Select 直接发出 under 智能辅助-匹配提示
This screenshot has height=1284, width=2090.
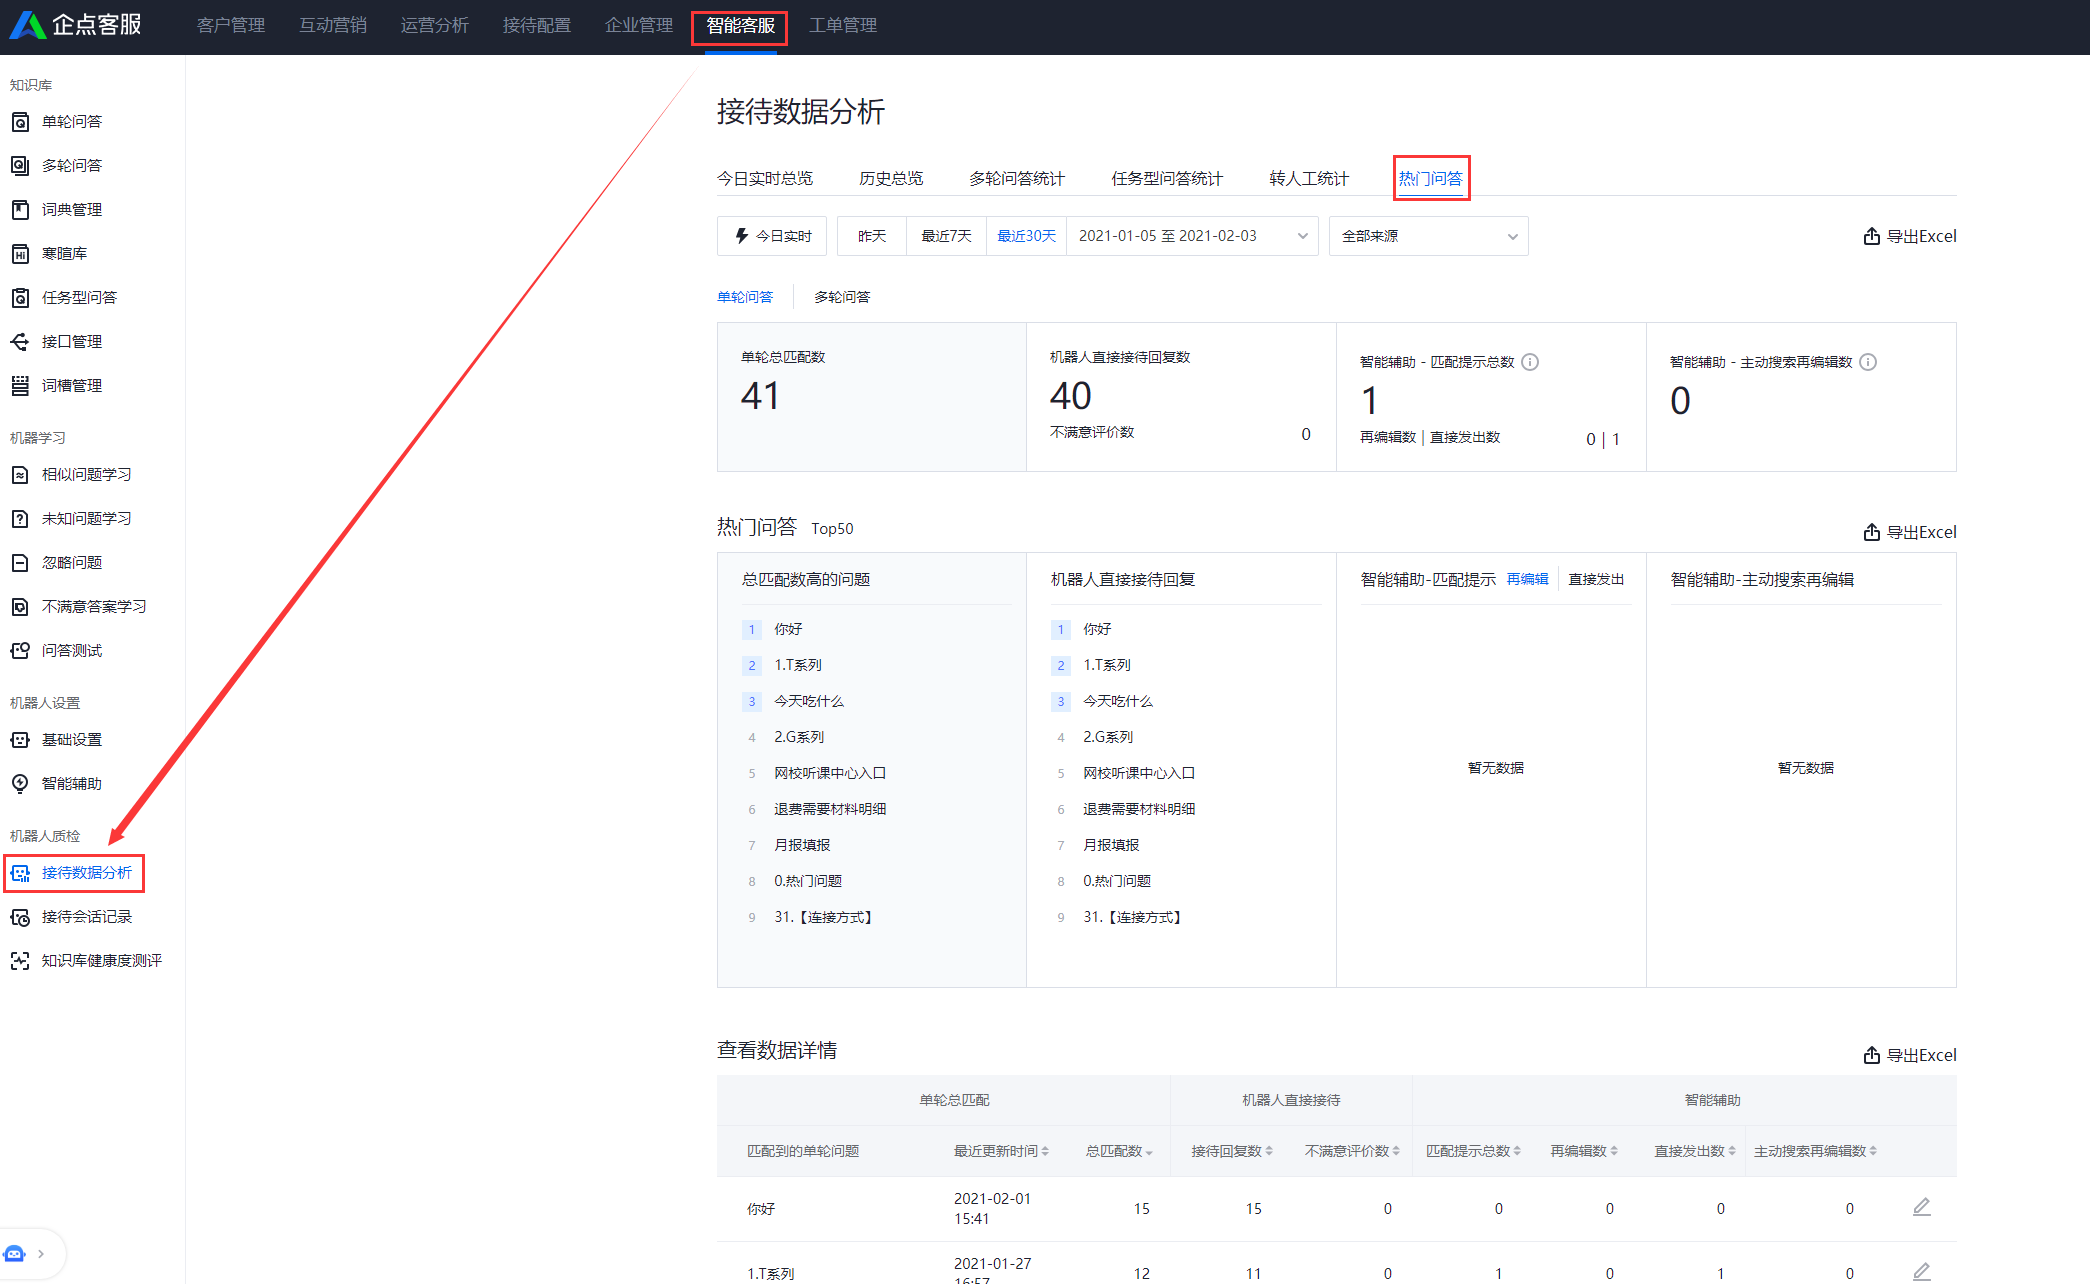(1596, 579)
